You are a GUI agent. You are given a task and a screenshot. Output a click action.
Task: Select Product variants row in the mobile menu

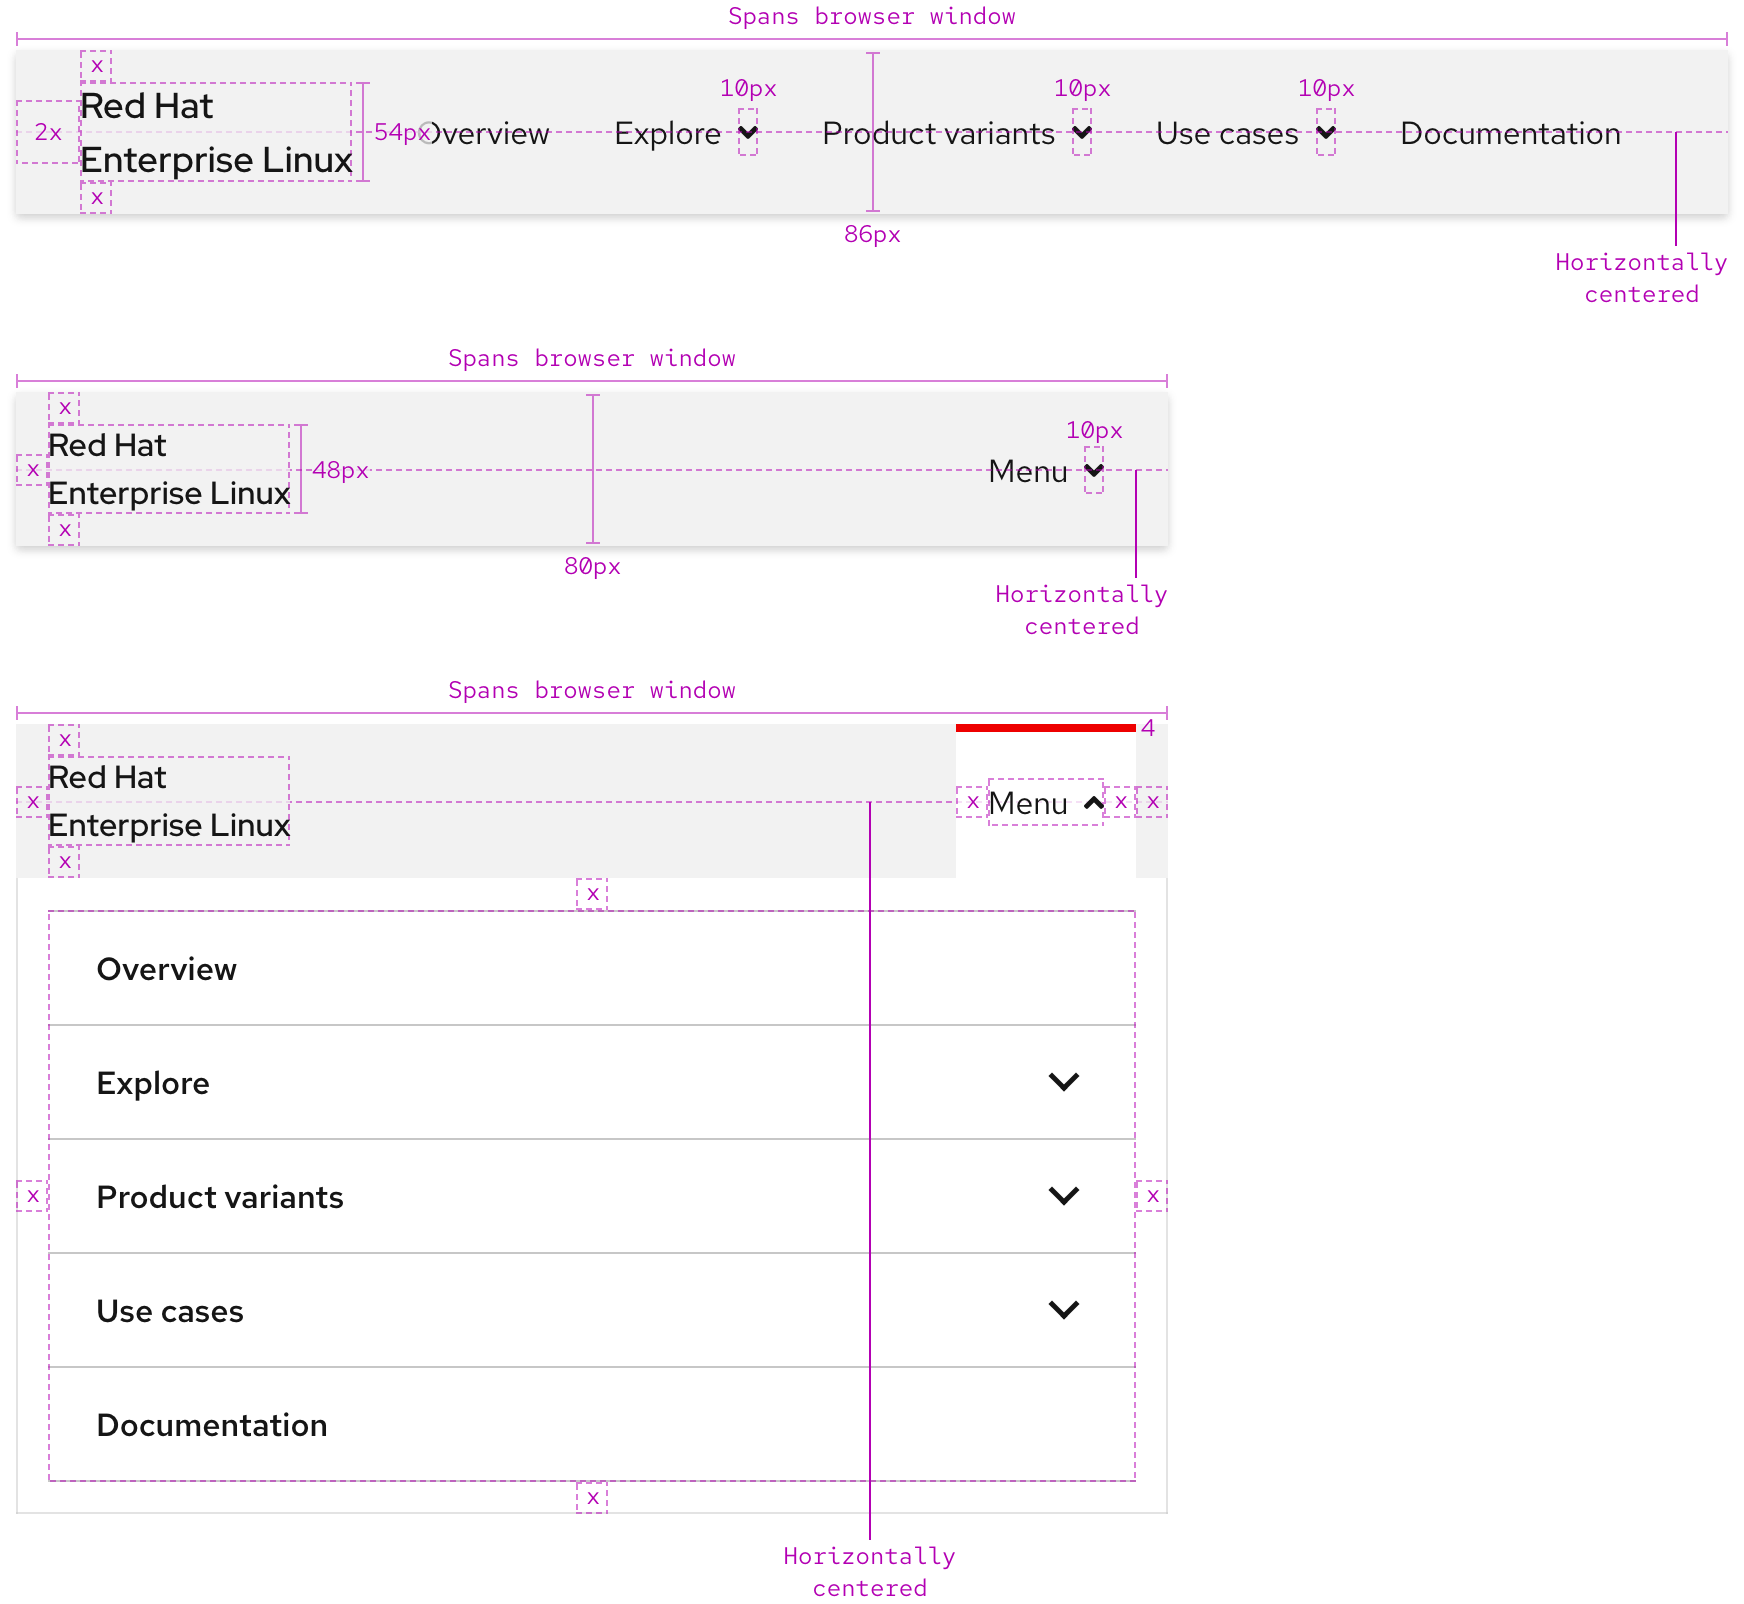tap(220, 1195)
